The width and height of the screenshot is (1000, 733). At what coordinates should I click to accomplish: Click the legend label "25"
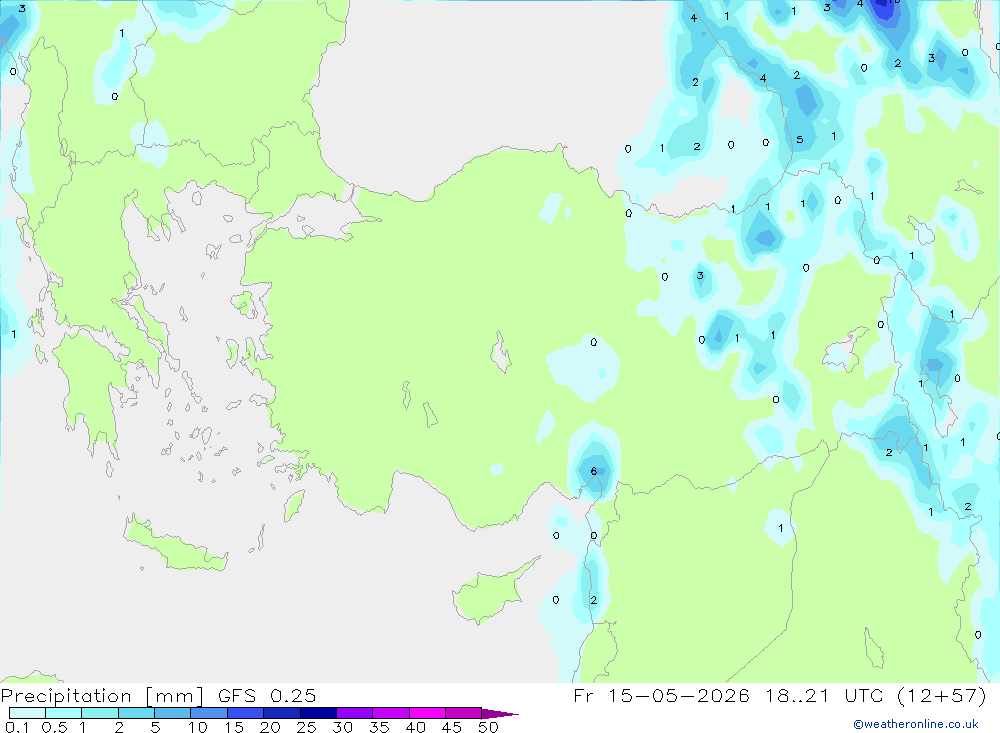click(x=306, y=727)
